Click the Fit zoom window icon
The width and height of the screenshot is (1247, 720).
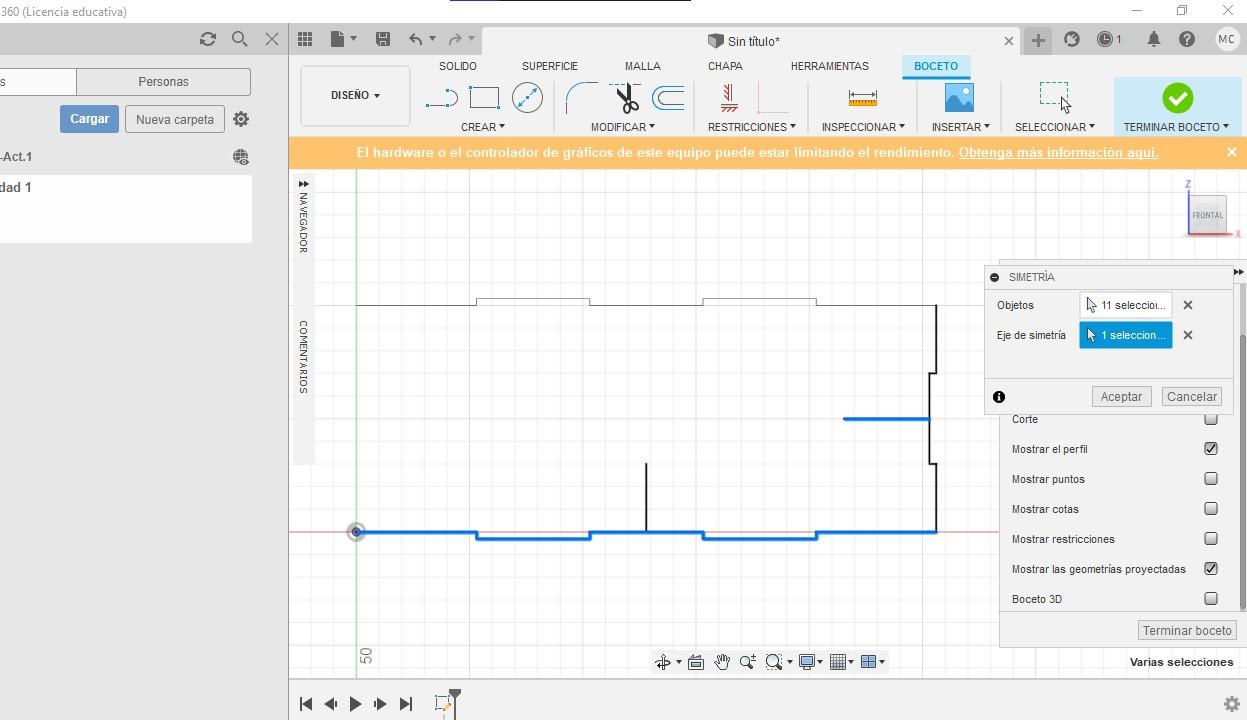coord(773,662)
